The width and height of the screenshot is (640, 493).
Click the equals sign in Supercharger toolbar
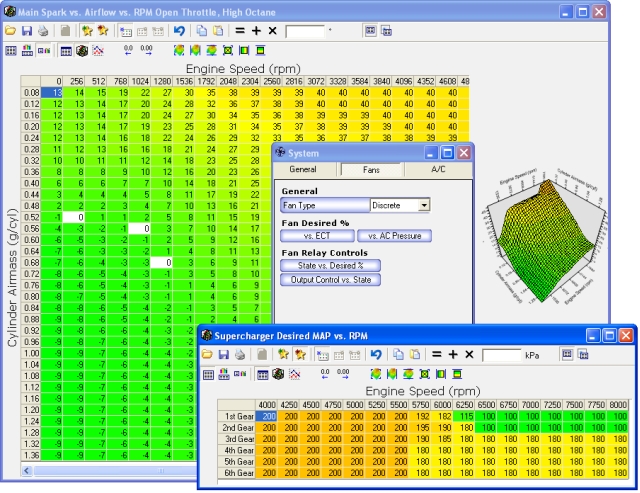pos(437,354)
